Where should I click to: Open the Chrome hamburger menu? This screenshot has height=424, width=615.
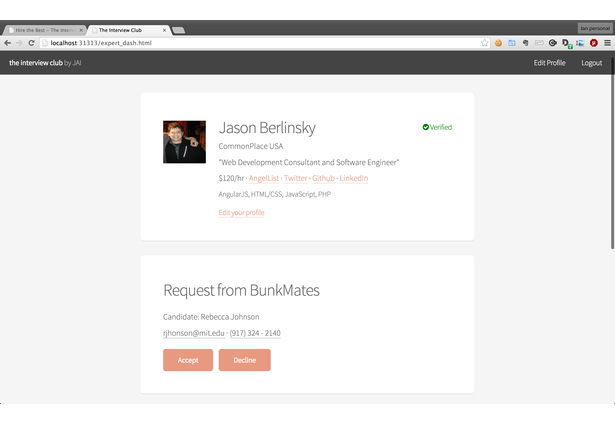pyautogui.click(x=607, y=43)
